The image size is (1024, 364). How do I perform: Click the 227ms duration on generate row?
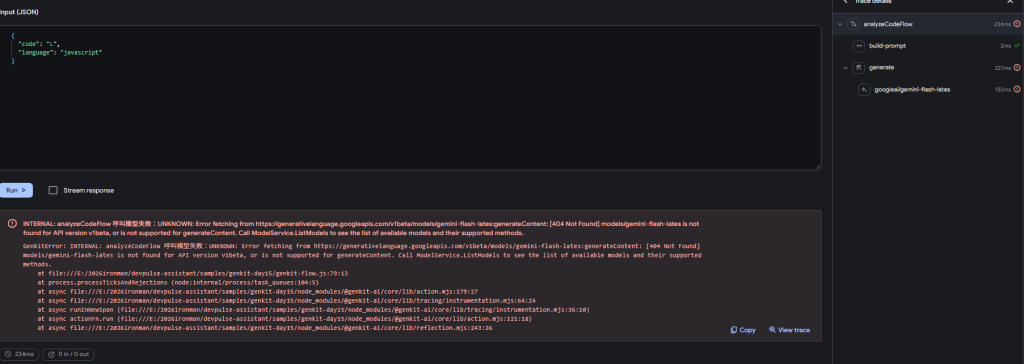click(x=1002, y=67)
